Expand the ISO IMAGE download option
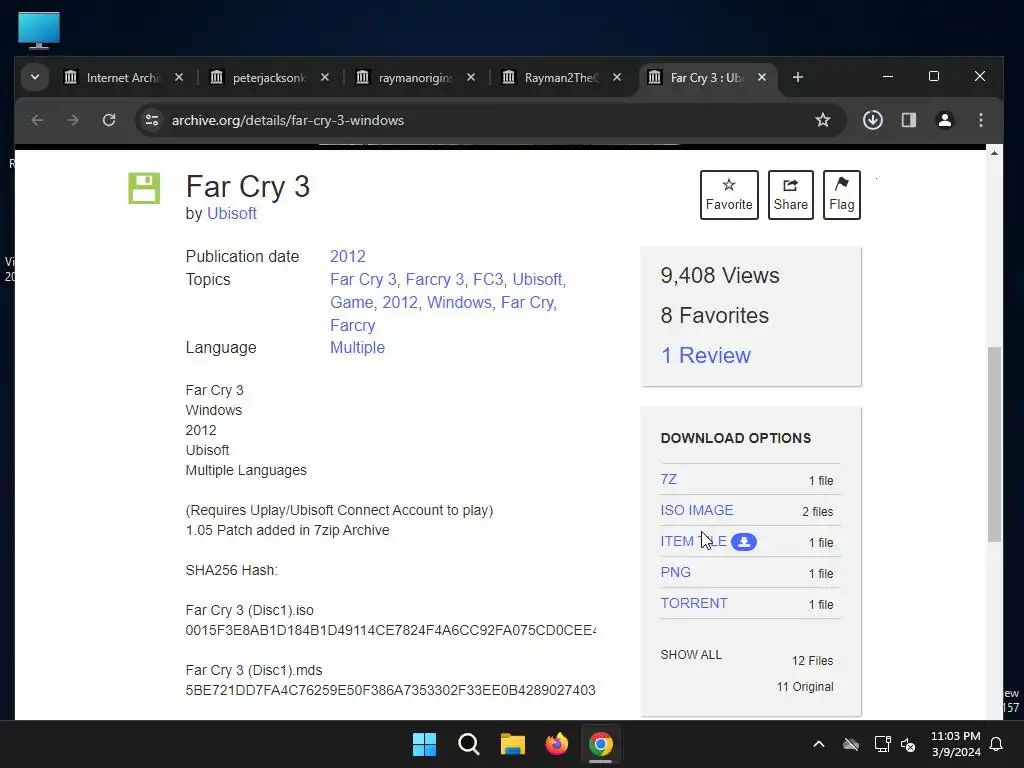 697,510
